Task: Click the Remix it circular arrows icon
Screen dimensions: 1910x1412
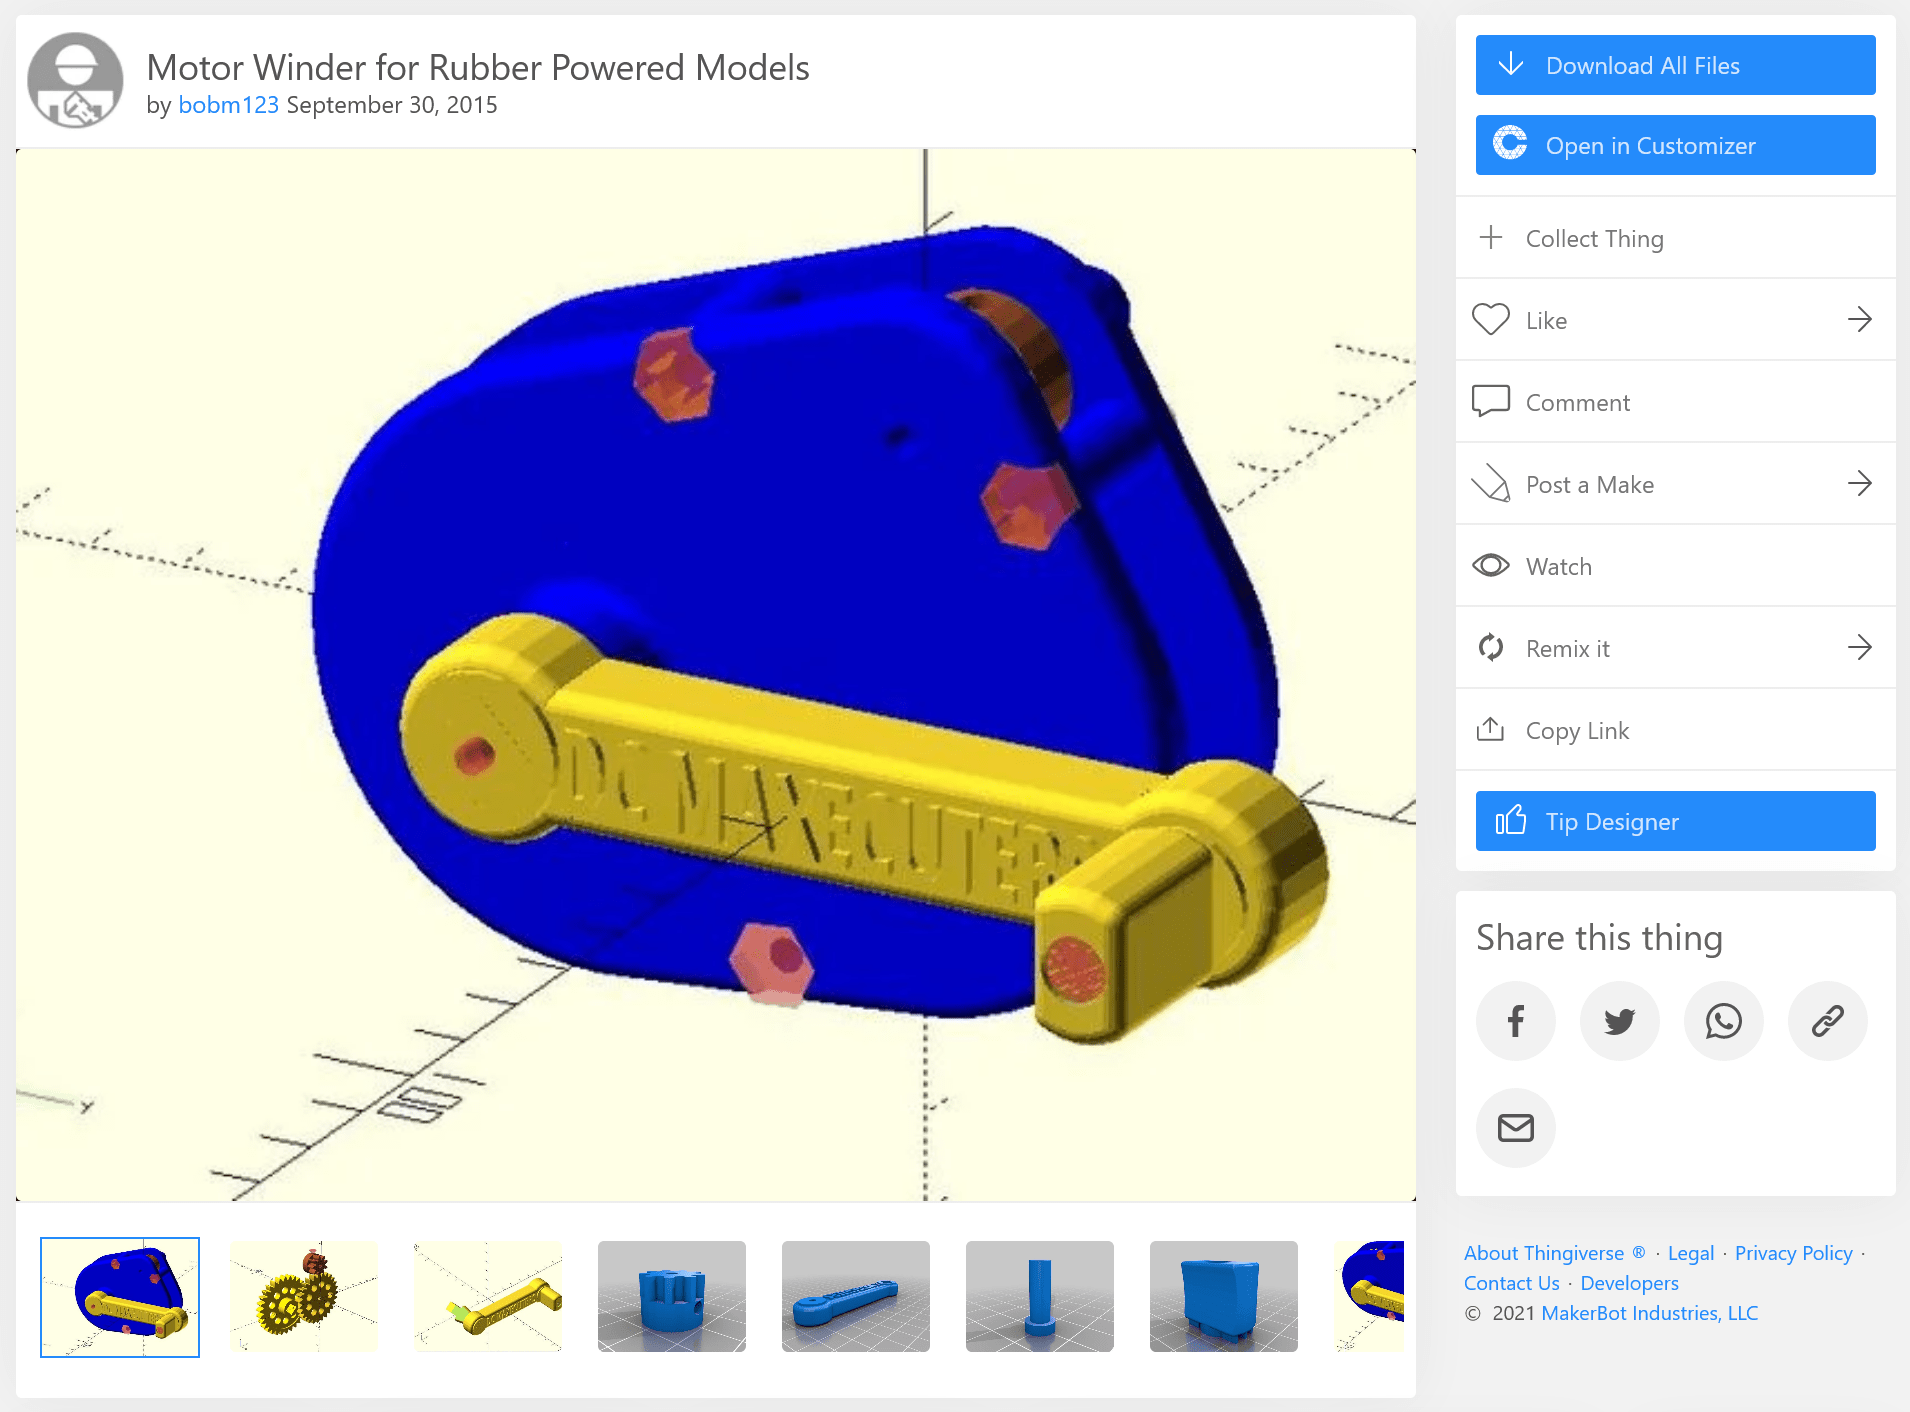Action: (x=1491, y=647)
